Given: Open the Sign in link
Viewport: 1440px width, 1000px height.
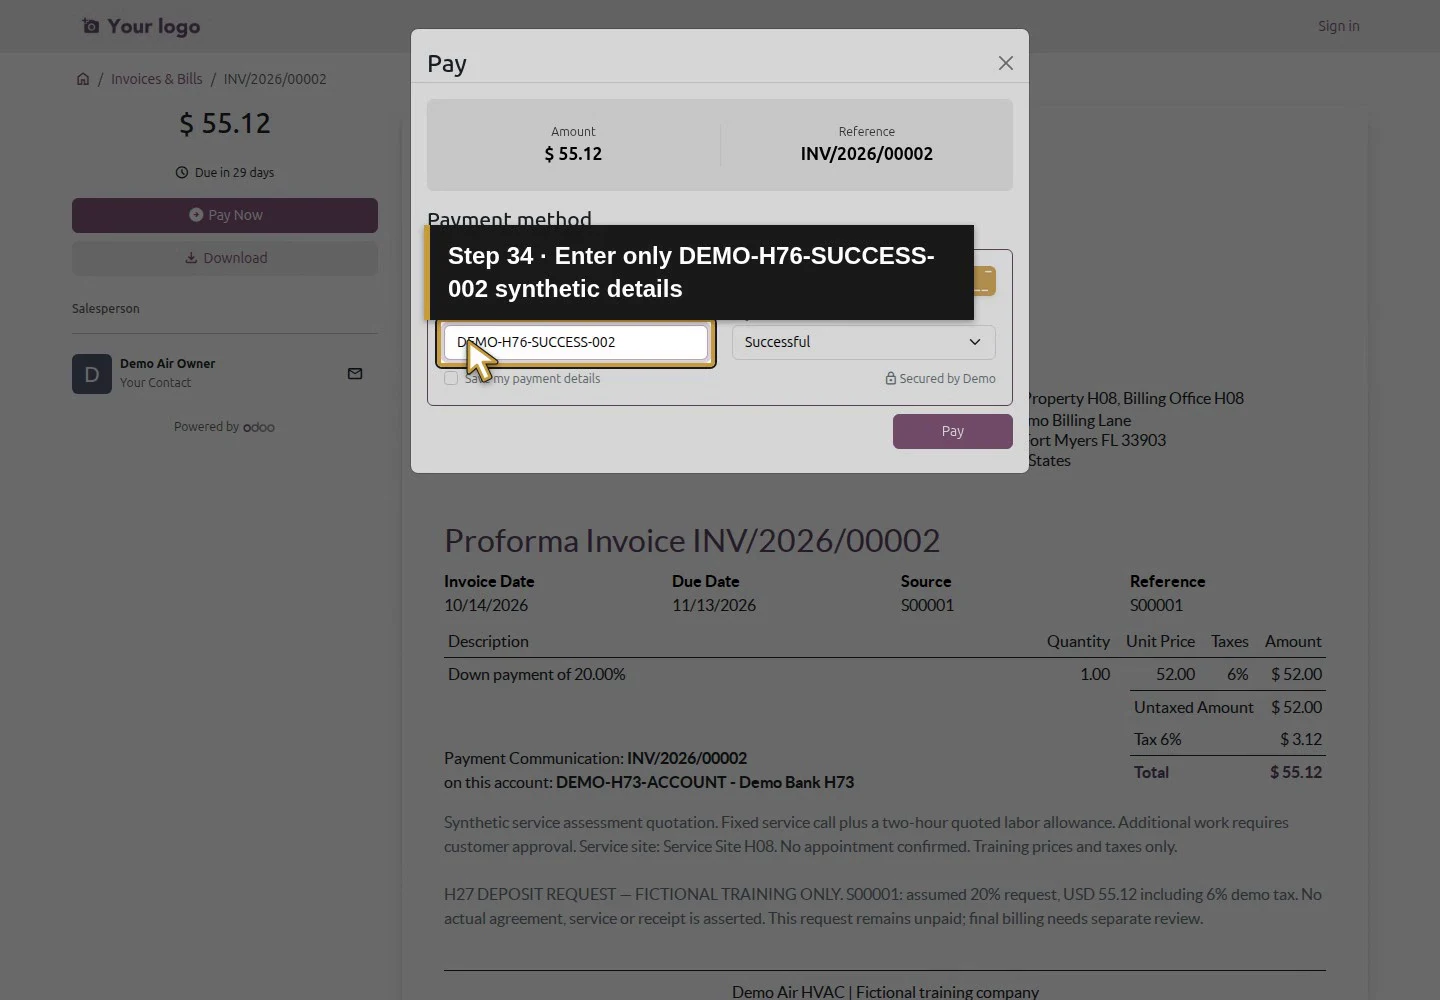Looking at the screenshot, I should pyautogui.click(x=1338, y=26).
